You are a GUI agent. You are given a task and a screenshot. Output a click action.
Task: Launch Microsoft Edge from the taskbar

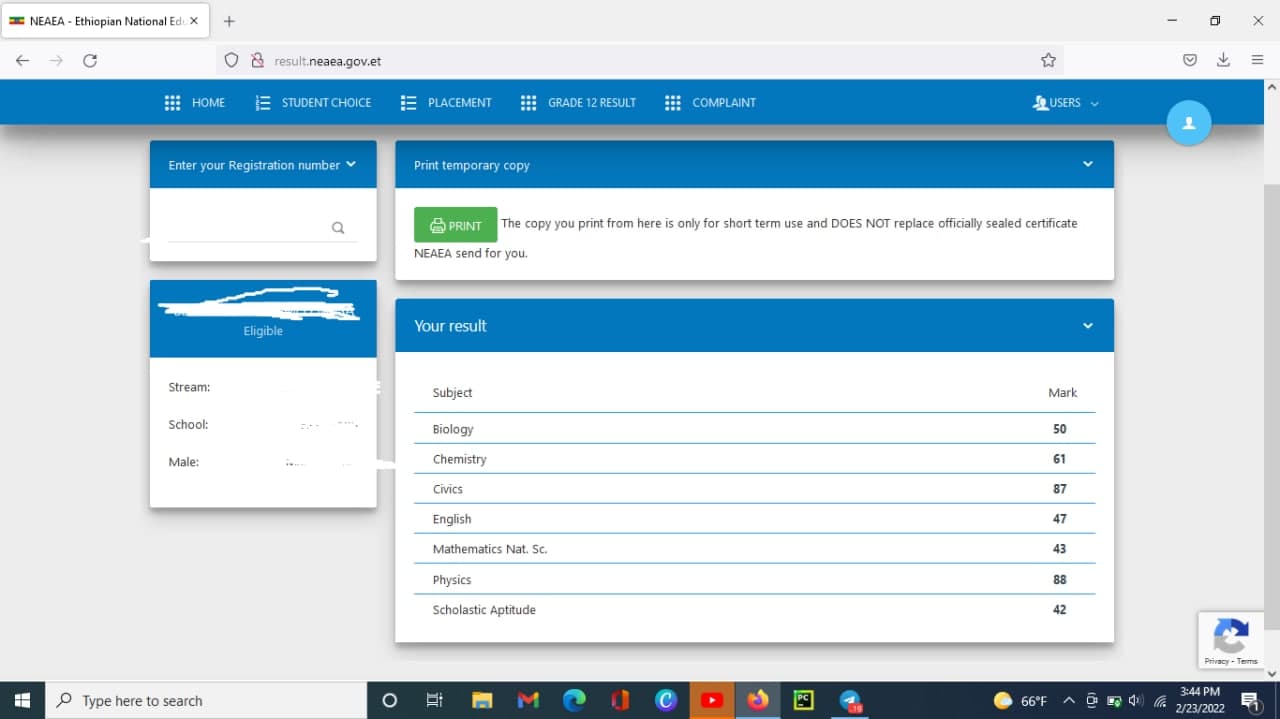pyautogui.click(x=574, y=700)
